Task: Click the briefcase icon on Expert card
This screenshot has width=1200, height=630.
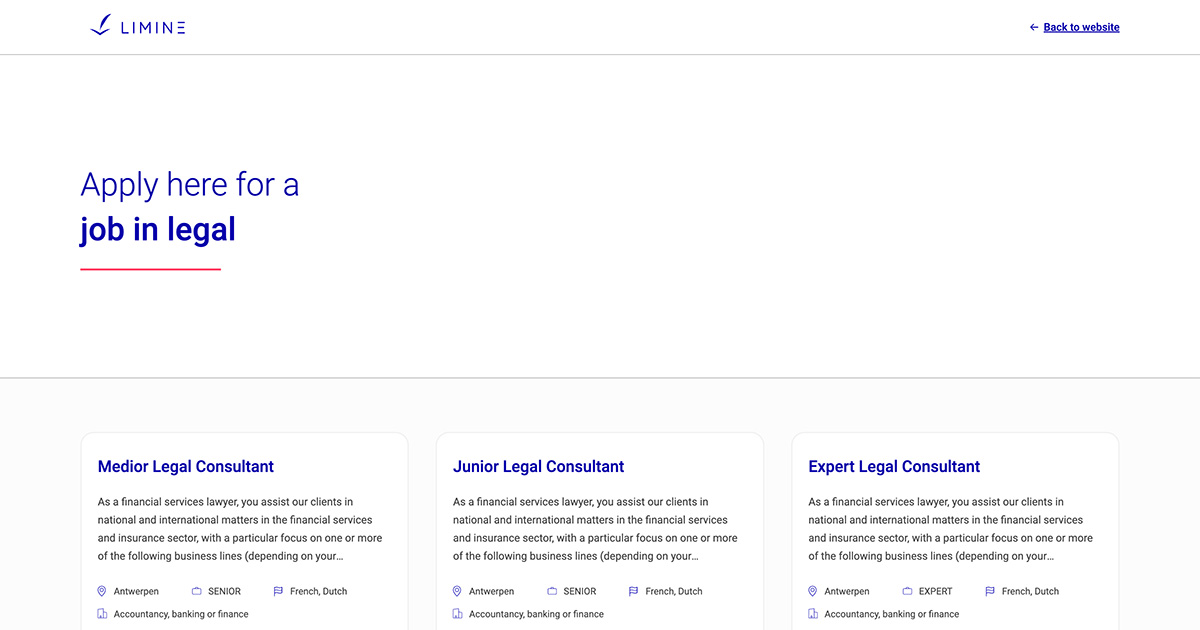Action: click(x=908, y=591)
